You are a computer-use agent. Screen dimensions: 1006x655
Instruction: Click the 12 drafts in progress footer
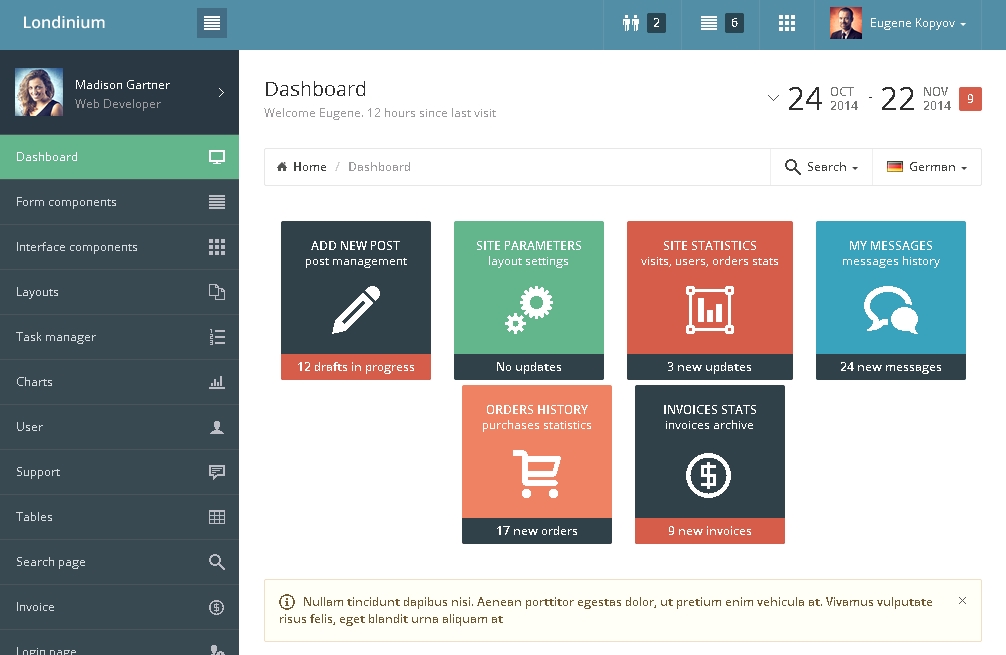(x=356, y=367)
